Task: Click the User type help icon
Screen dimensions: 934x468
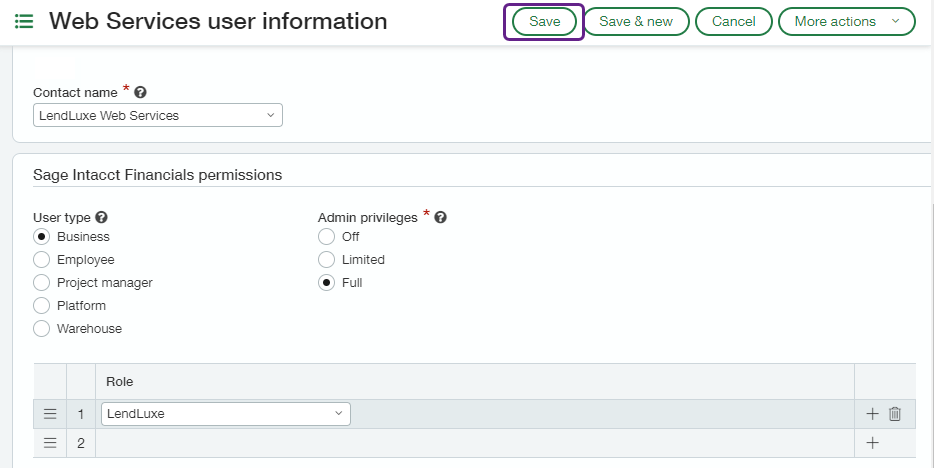Action: tap(101, 217)
